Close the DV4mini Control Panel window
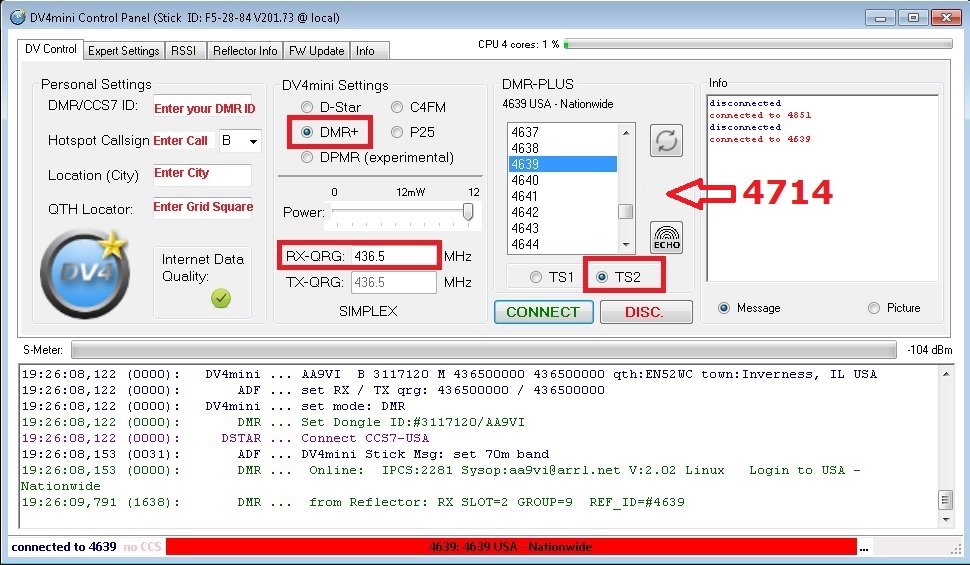This screenshot has height=565, width=970. tap(946, 17)
